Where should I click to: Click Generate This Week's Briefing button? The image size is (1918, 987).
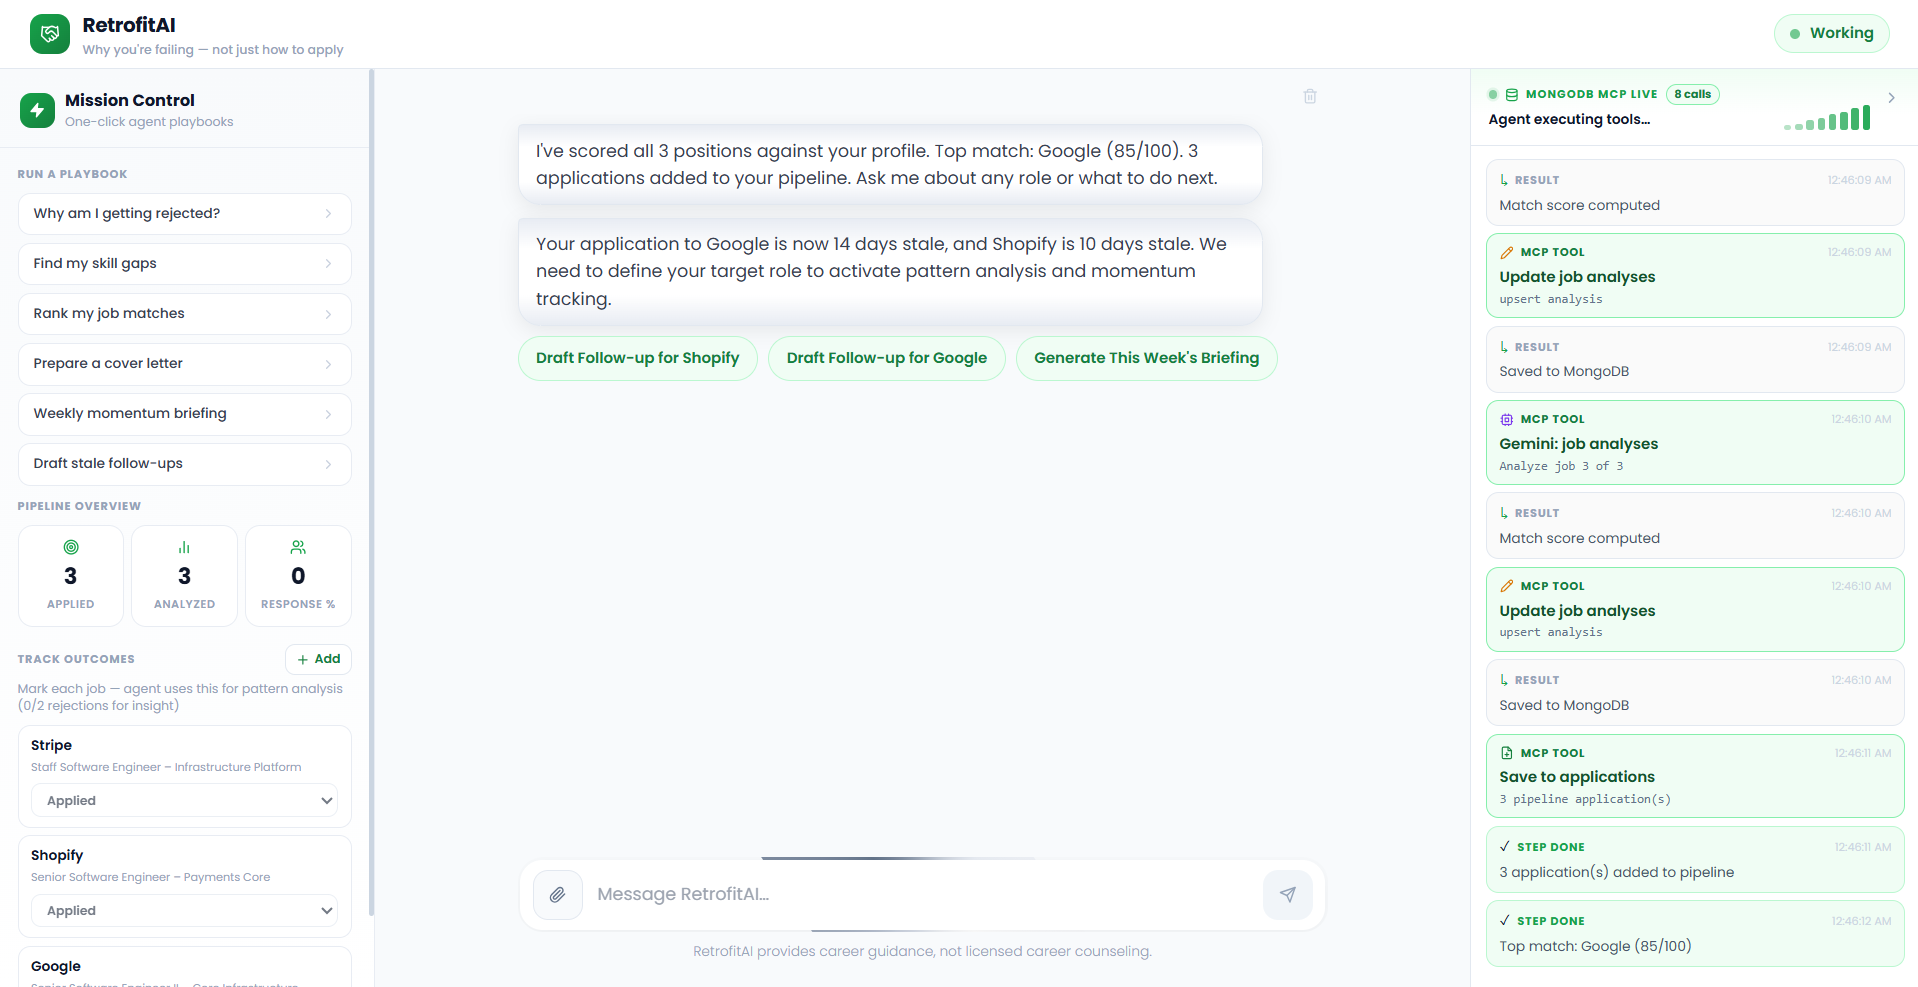point(1147,358)
